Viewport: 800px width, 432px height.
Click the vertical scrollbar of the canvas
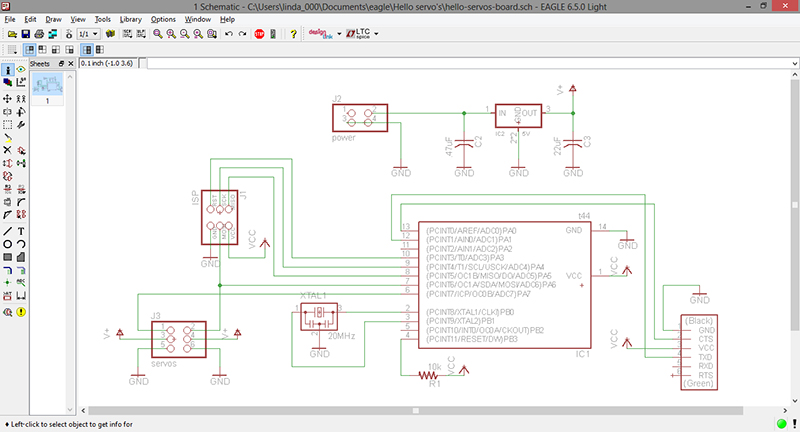795,204
